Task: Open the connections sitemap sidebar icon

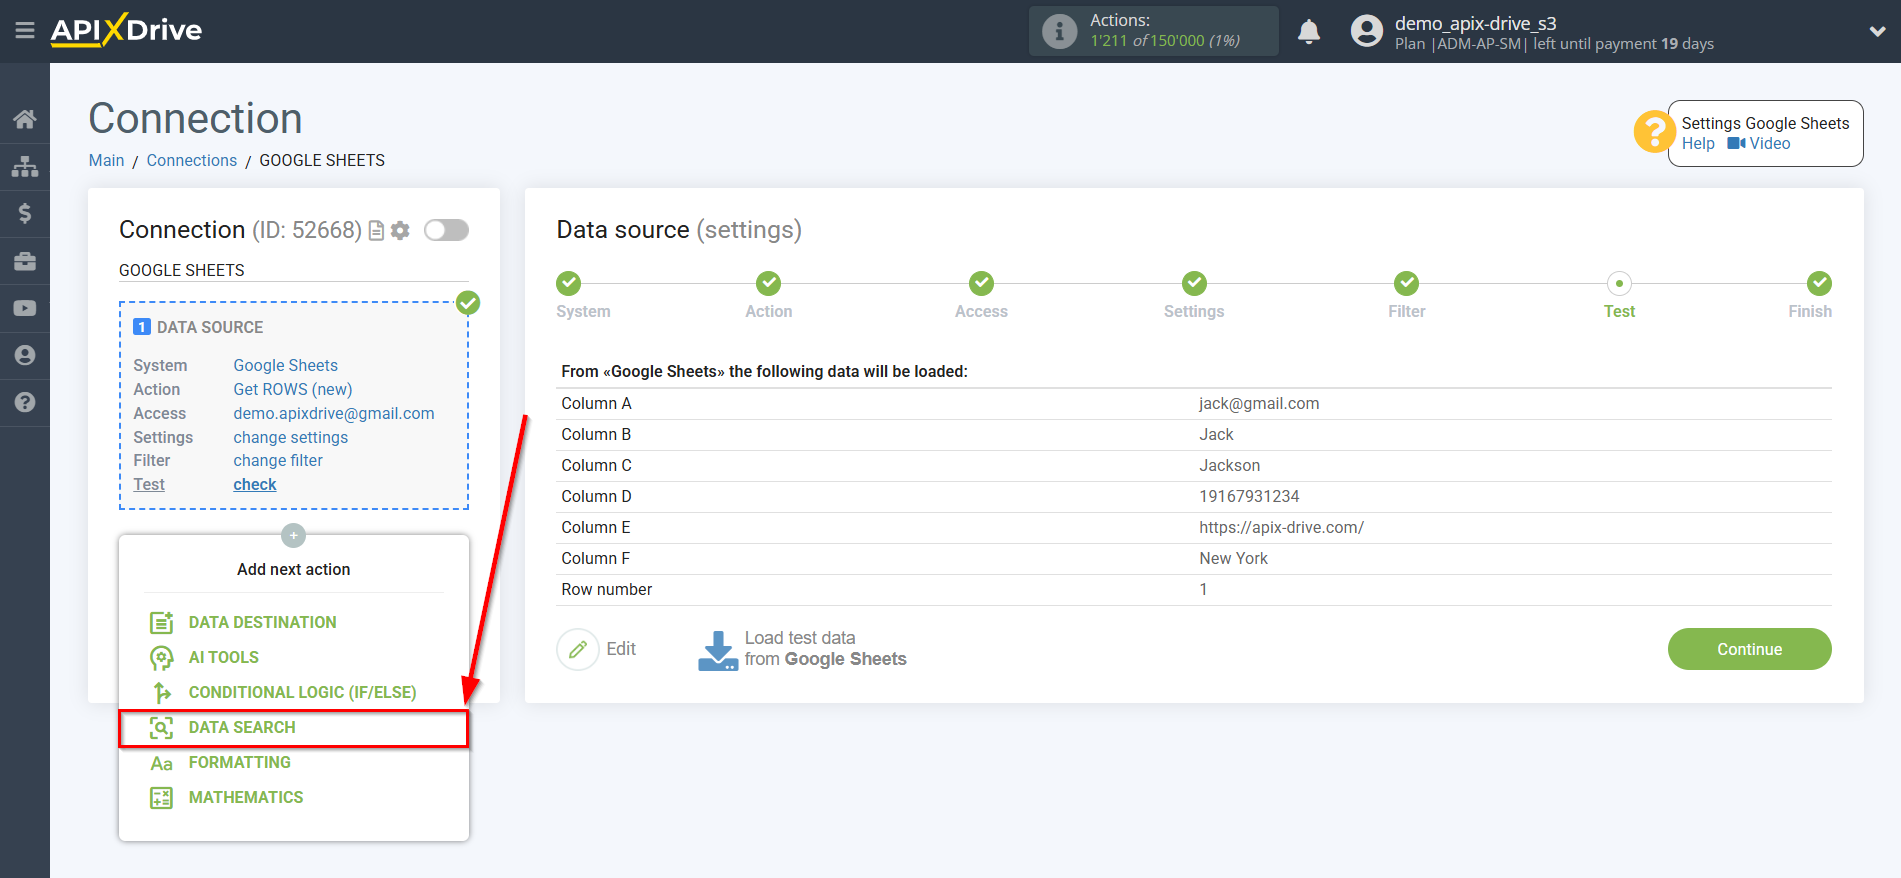Action: click(25, 166)
